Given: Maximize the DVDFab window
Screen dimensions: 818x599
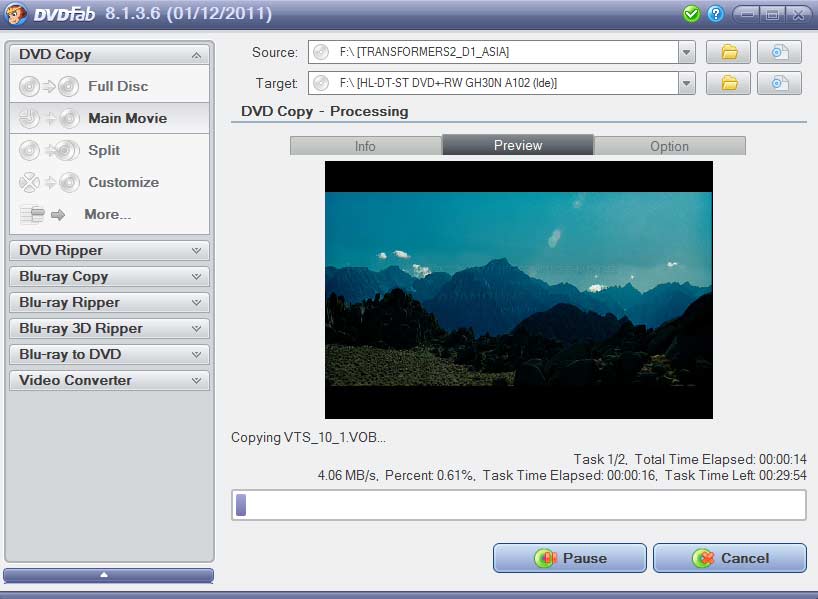Looking at the screenshot, I should 773,14.
